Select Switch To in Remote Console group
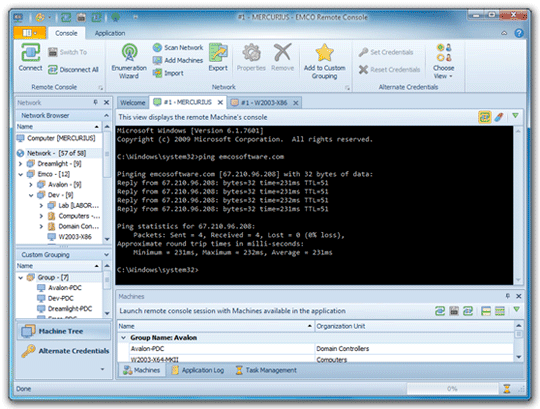This screenshot has width=540, height=409. coord(68,52)
